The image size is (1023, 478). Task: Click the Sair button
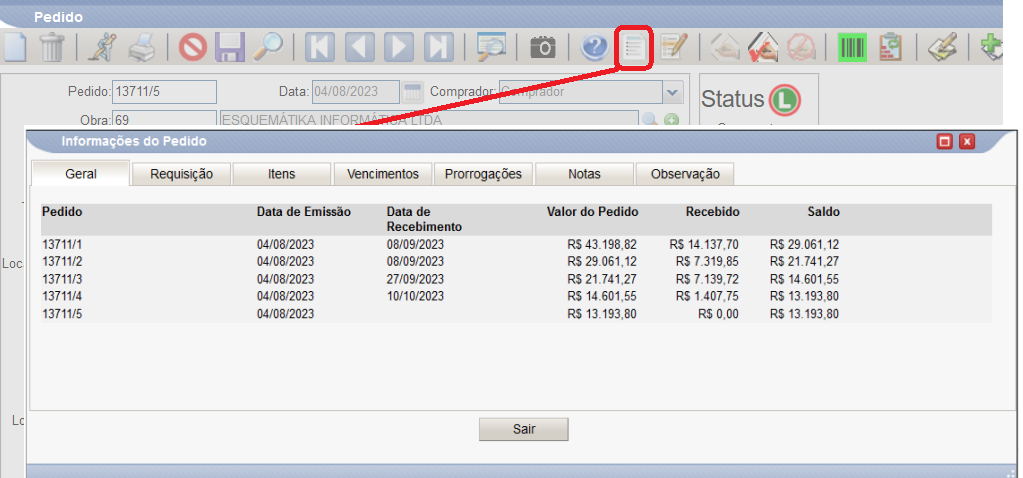coord(524,429)
